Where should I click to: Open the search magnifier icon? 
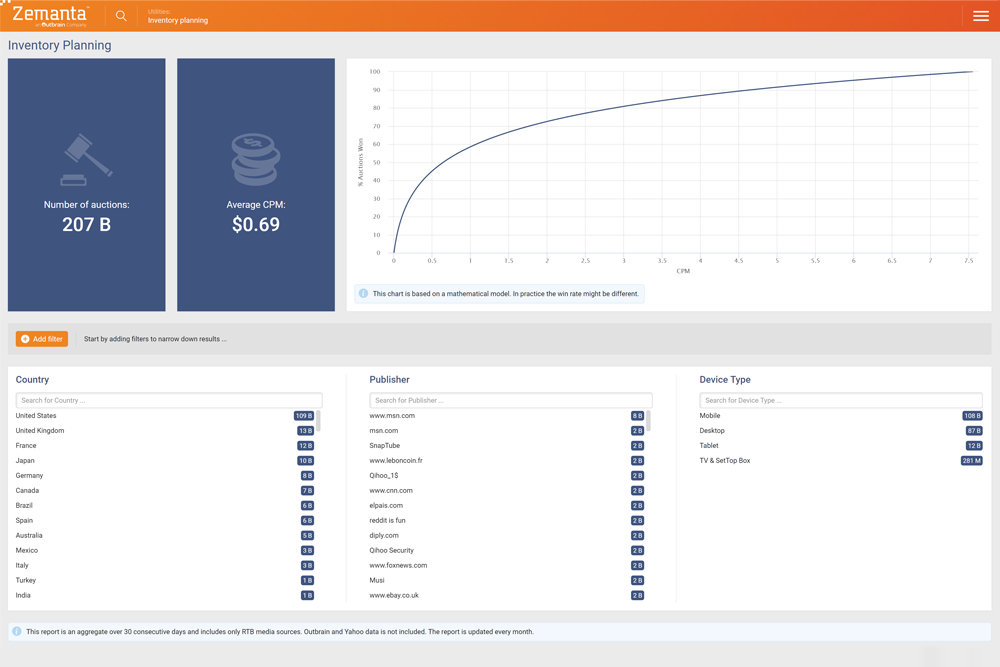tap(121, 15)
